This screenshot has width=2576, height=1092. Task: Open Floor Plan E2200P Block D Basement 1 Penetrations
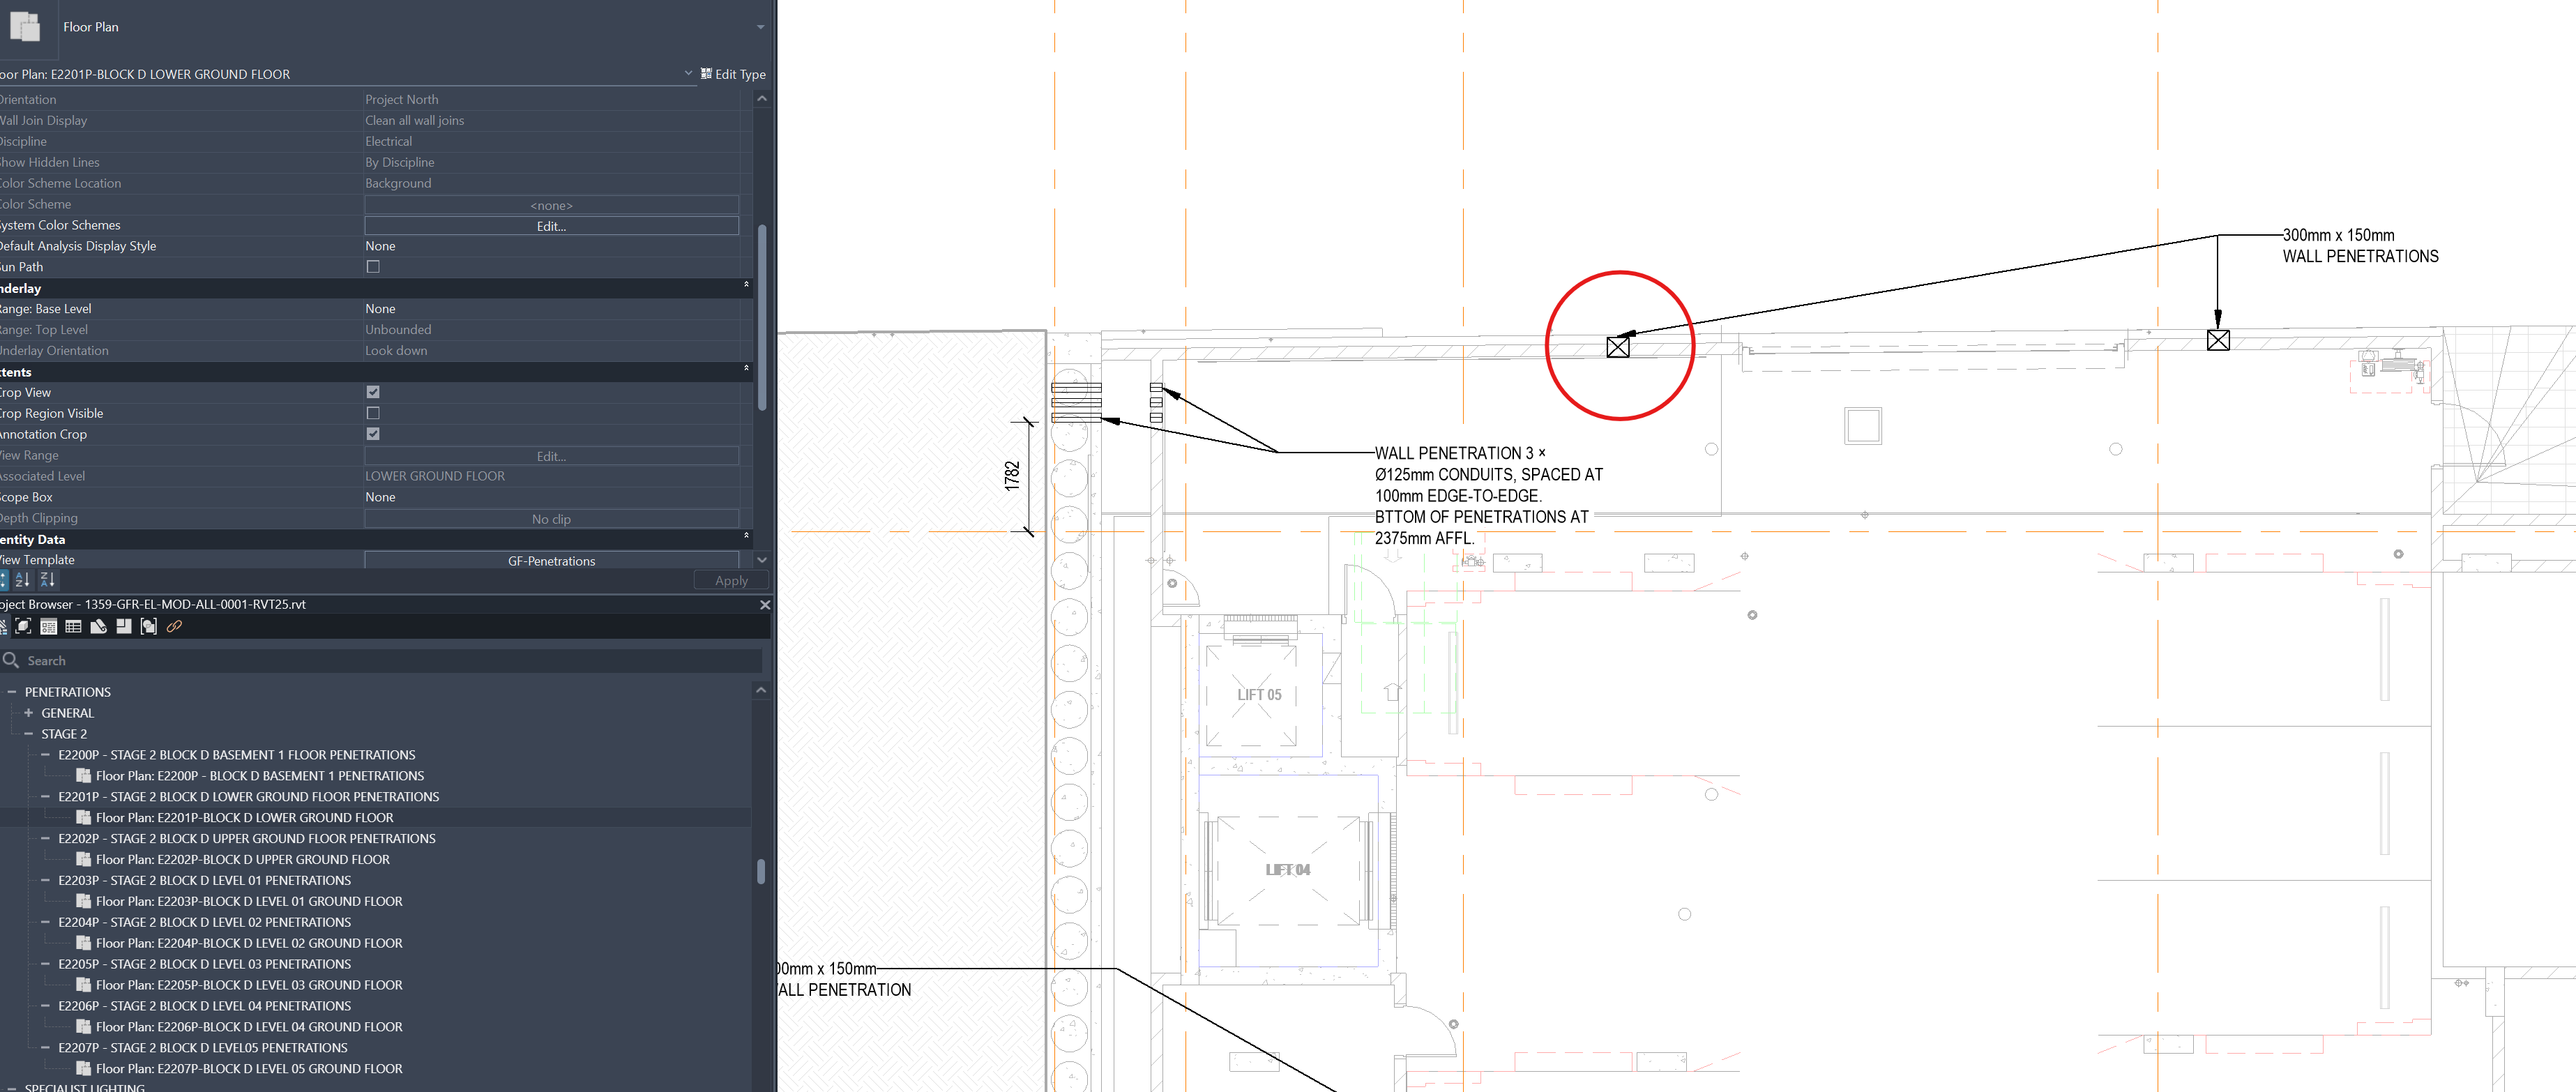[260, 776]
